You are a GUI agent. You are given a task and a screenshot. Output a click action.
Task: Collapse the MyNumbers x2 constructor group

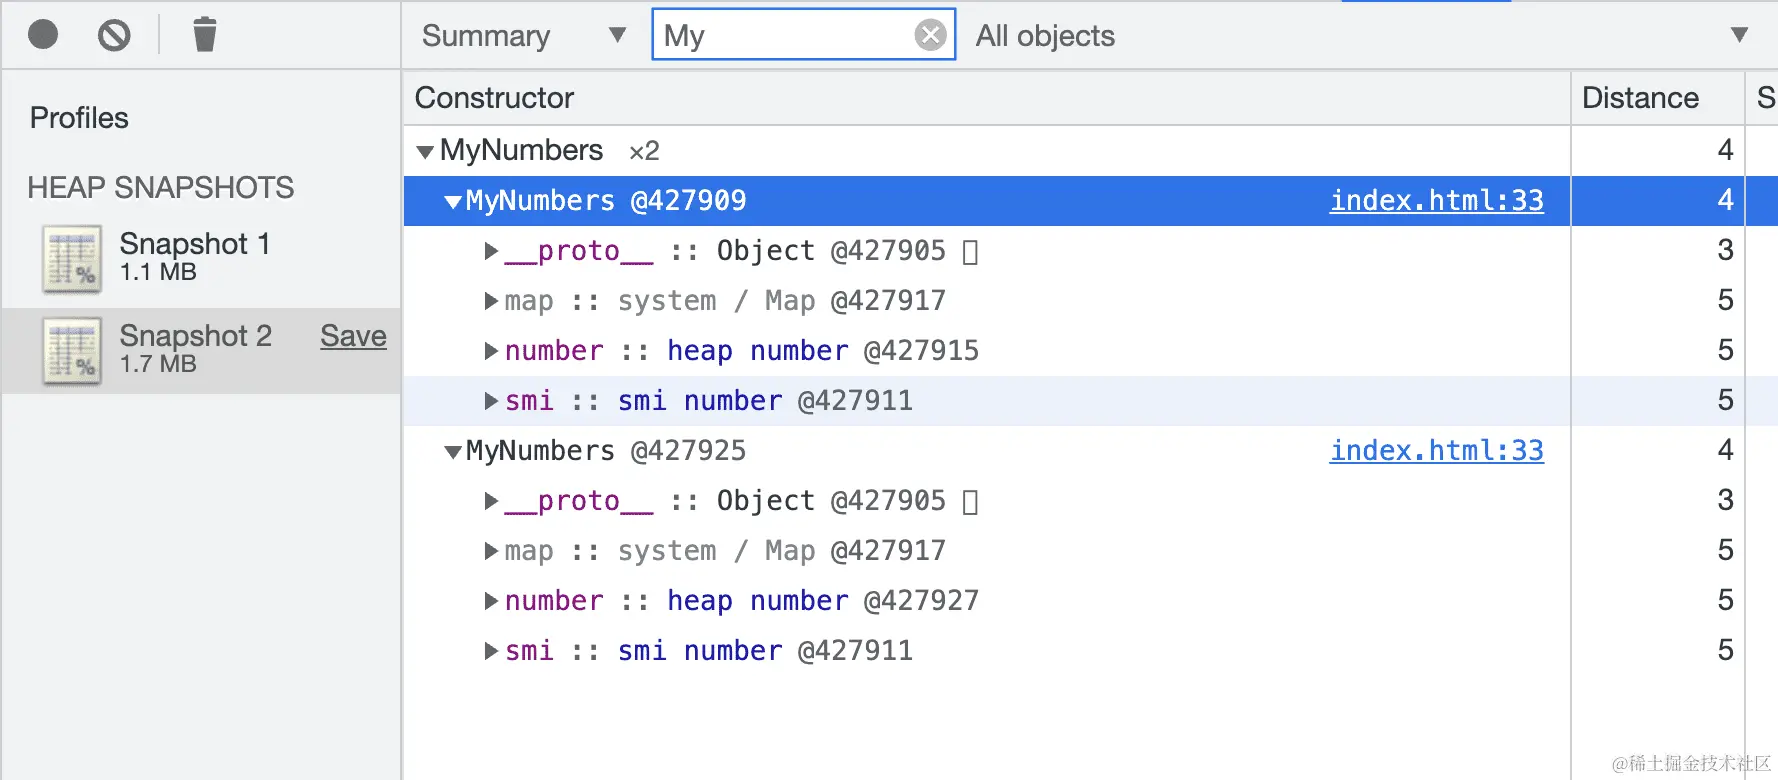(x=425, y=151)
